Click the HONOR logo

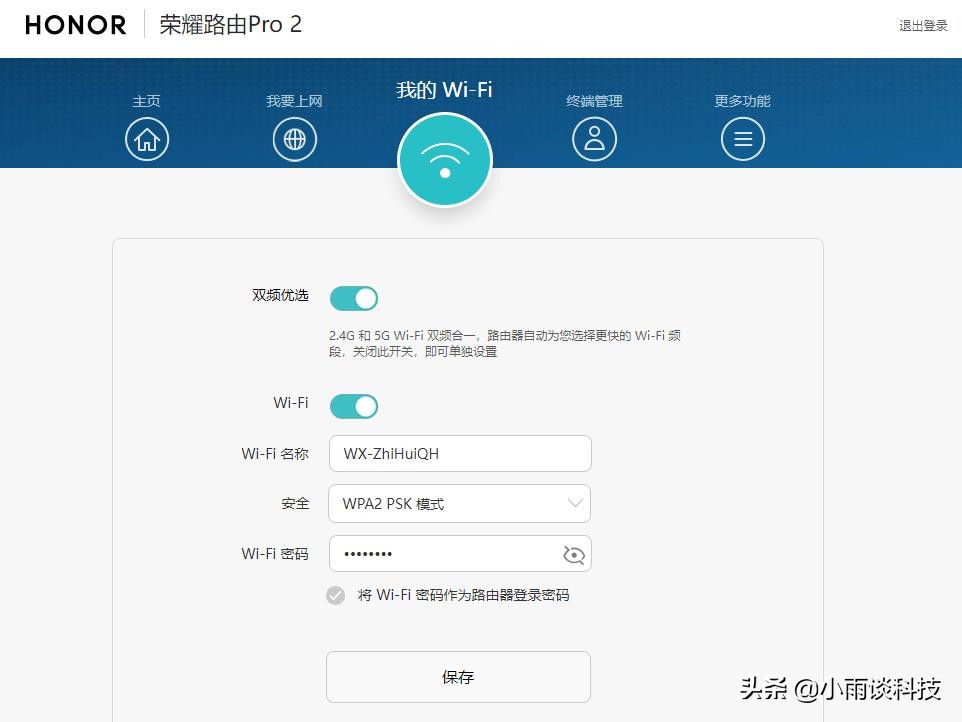click(75, 24)
